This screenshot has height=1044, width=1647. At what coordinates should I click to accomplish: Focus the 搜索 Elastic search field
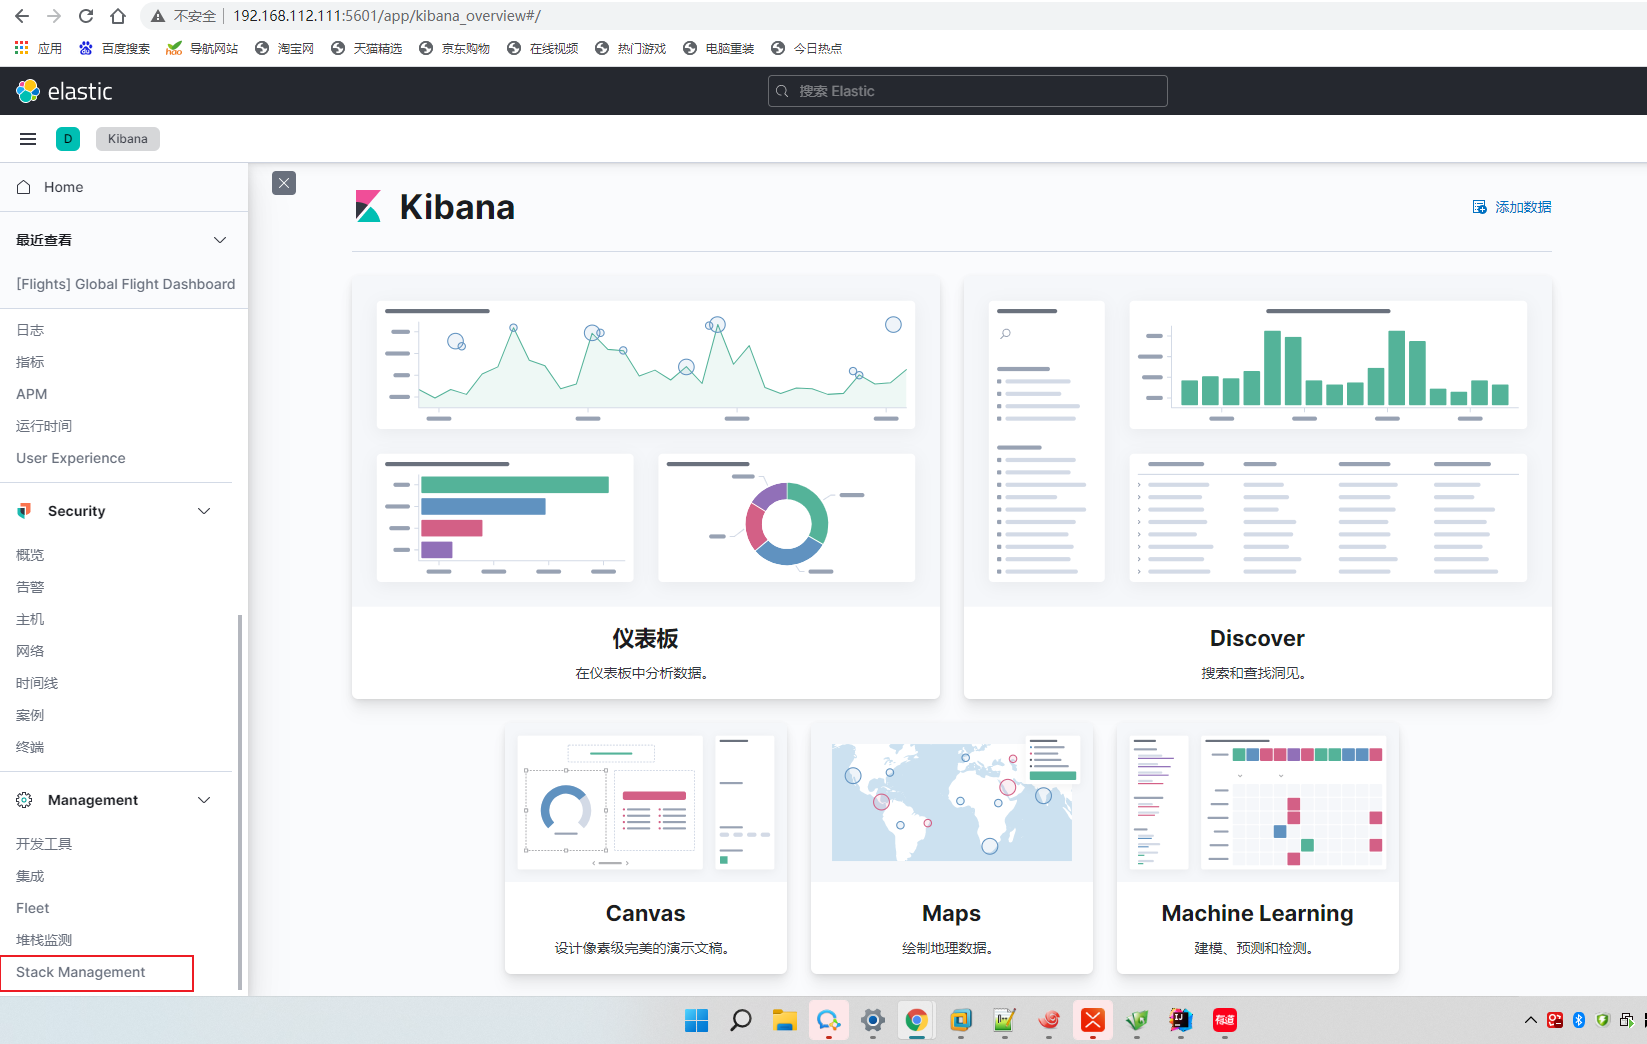(968, 91)
